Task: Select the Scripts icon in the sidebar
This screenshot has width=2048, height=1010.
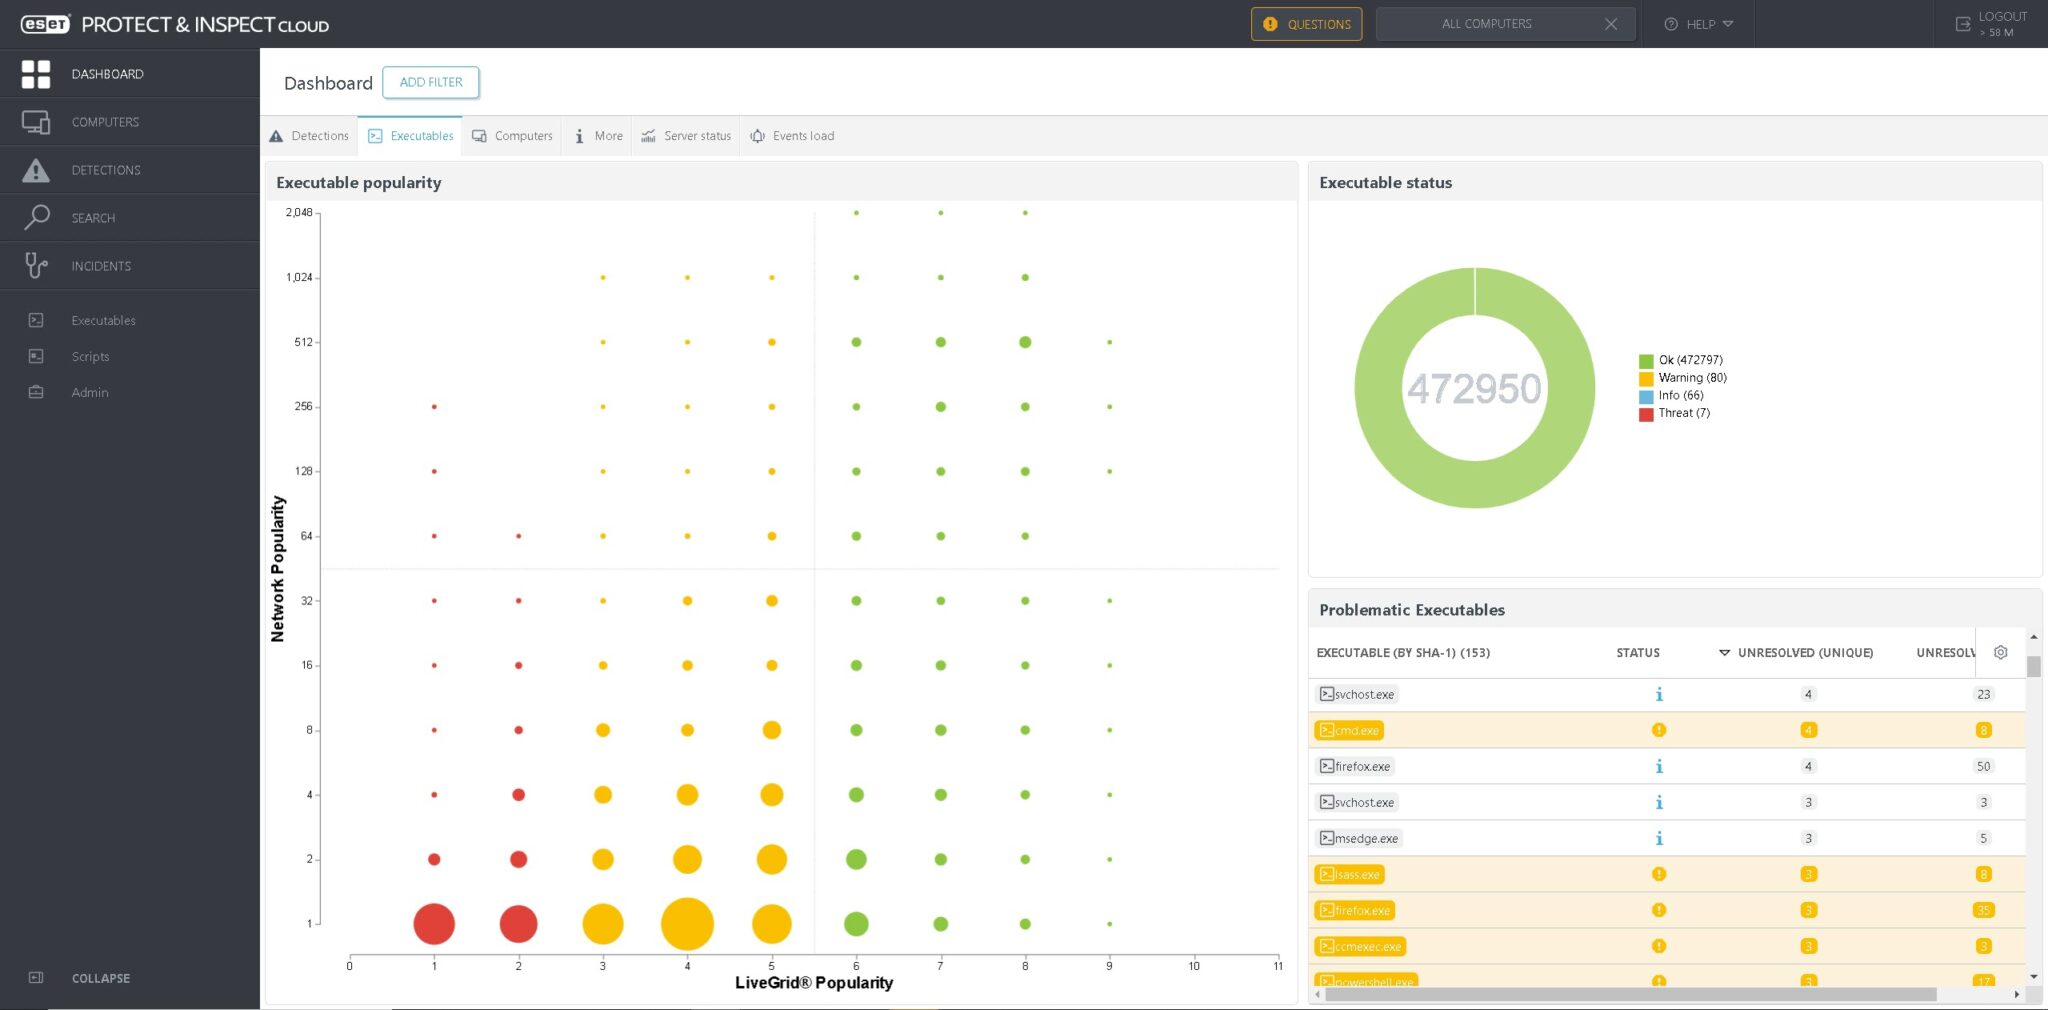Action: coord(36,356)
